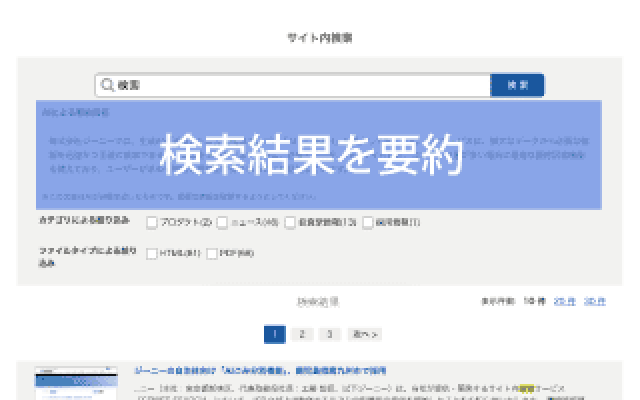Image resolution: width=640 pixels, height=400 pixels.
Task: Go to results page 2
Action: (302, 334)
